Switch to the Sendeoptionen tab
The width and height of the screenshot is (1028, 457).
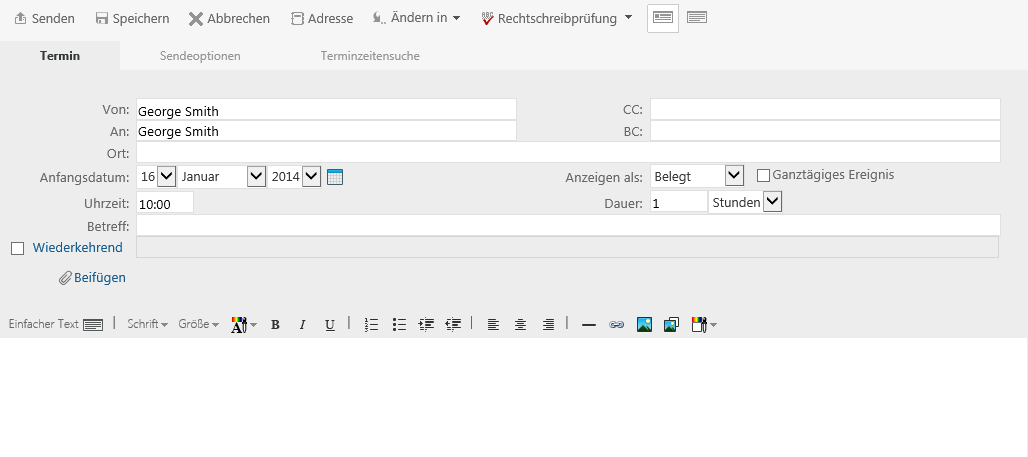coord(200,56)
